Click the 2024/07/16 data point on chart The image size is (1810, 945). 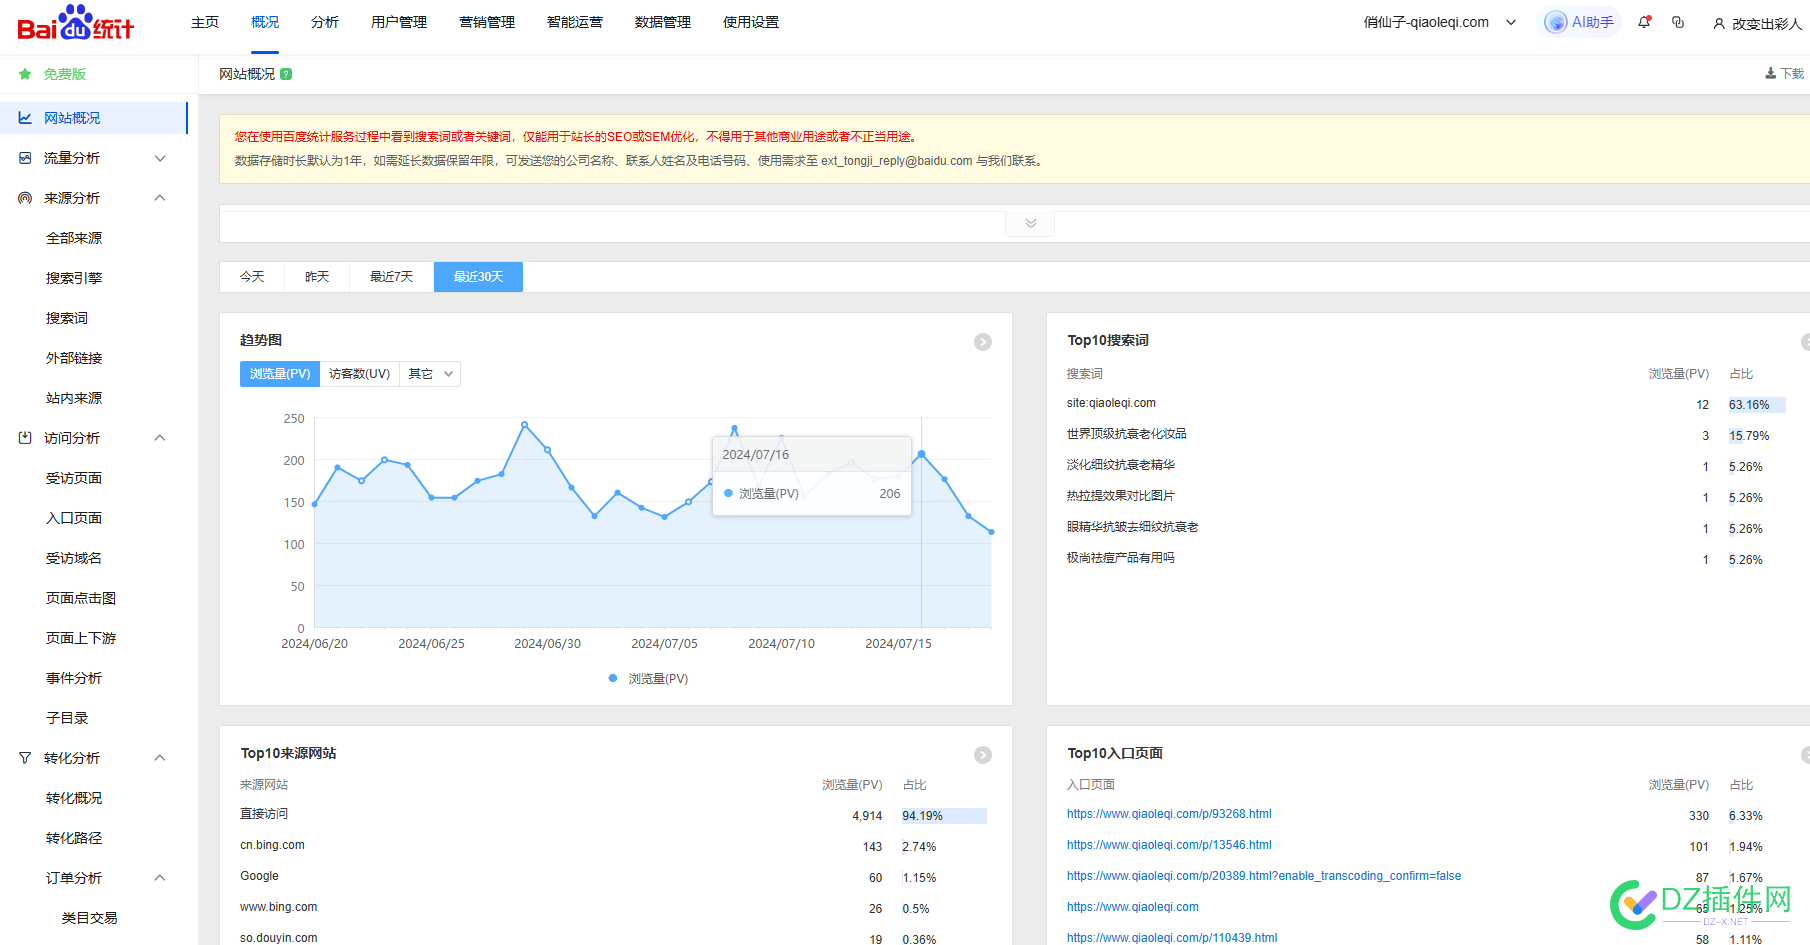(x=921, y=454)
